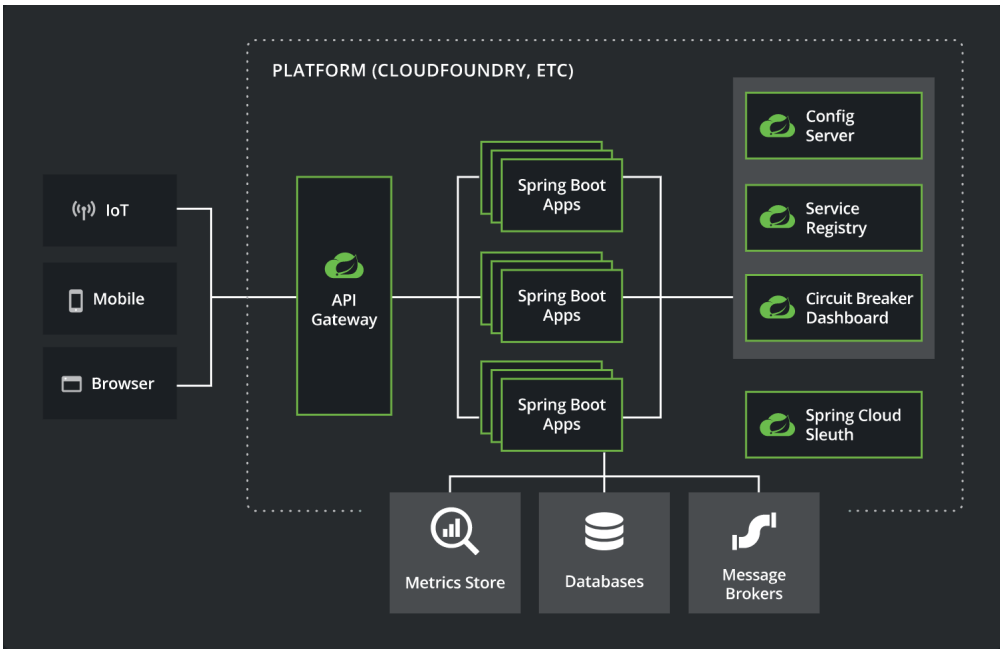Click the PLATFORM (CLOUDFOUNDRY, ETC) heading

(x=423, y=70)
